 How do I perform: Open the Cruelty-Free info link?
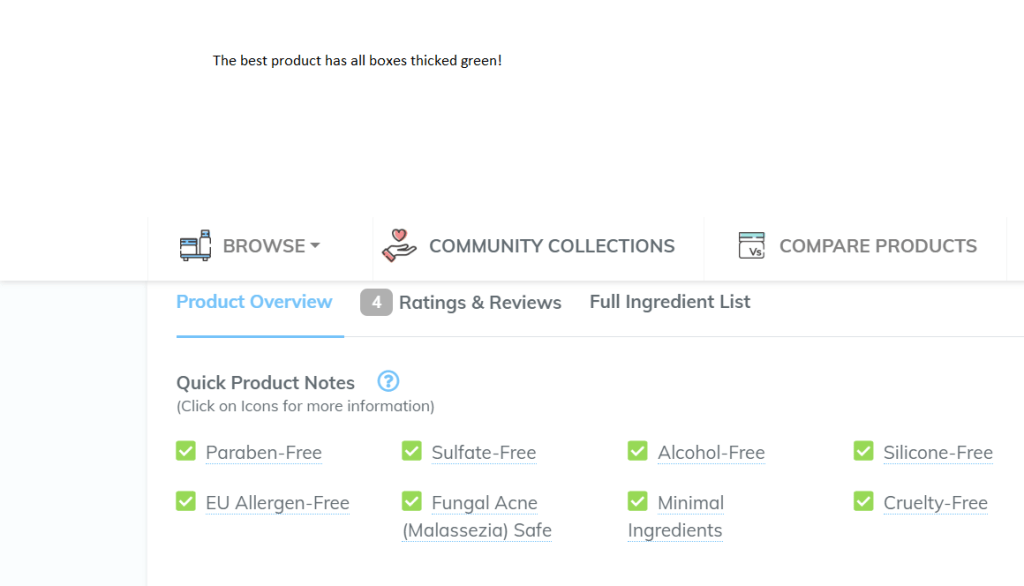[x=935, y=503]
